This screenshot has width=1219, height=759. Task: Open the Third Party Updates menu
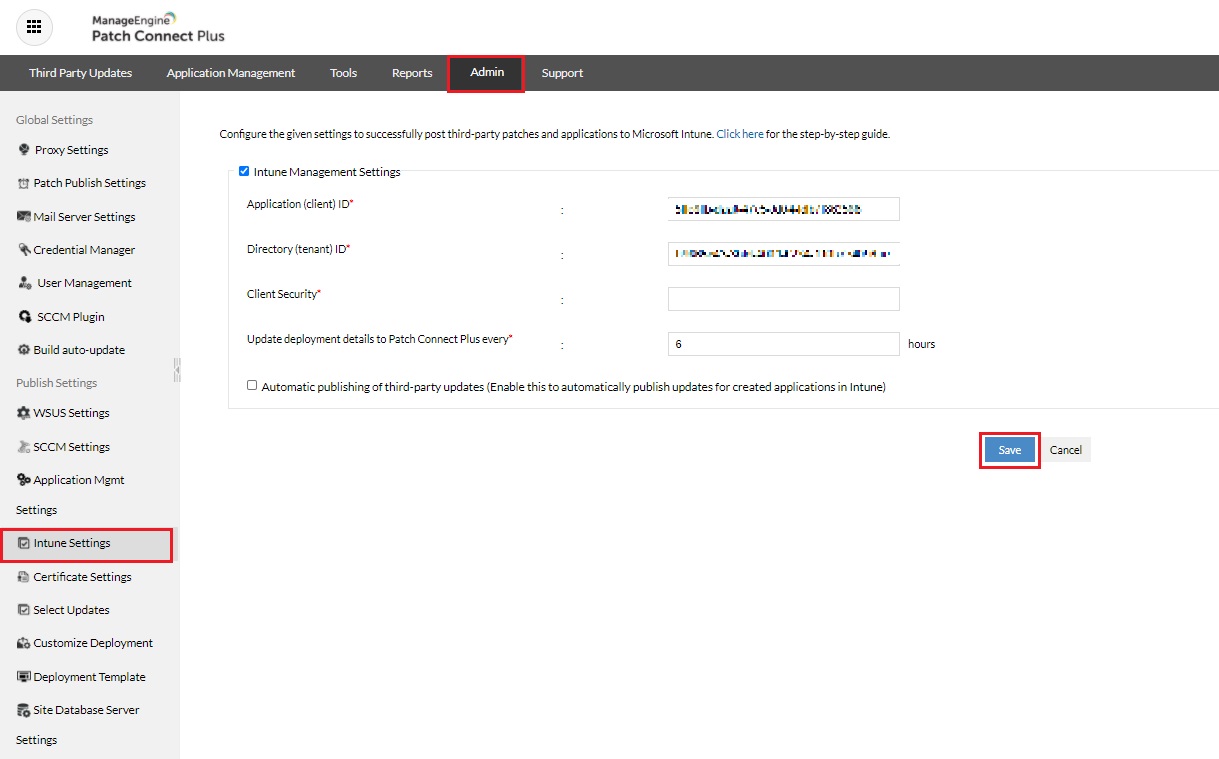pyautogui.click(x=80, y=73)
